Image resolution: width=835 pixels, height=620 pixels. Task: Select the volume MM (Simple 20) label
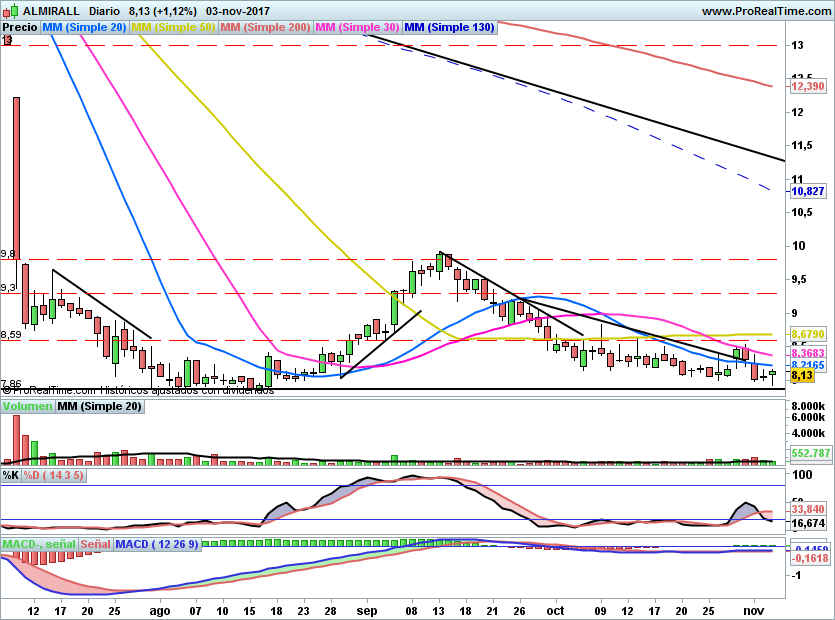(99, 407)
